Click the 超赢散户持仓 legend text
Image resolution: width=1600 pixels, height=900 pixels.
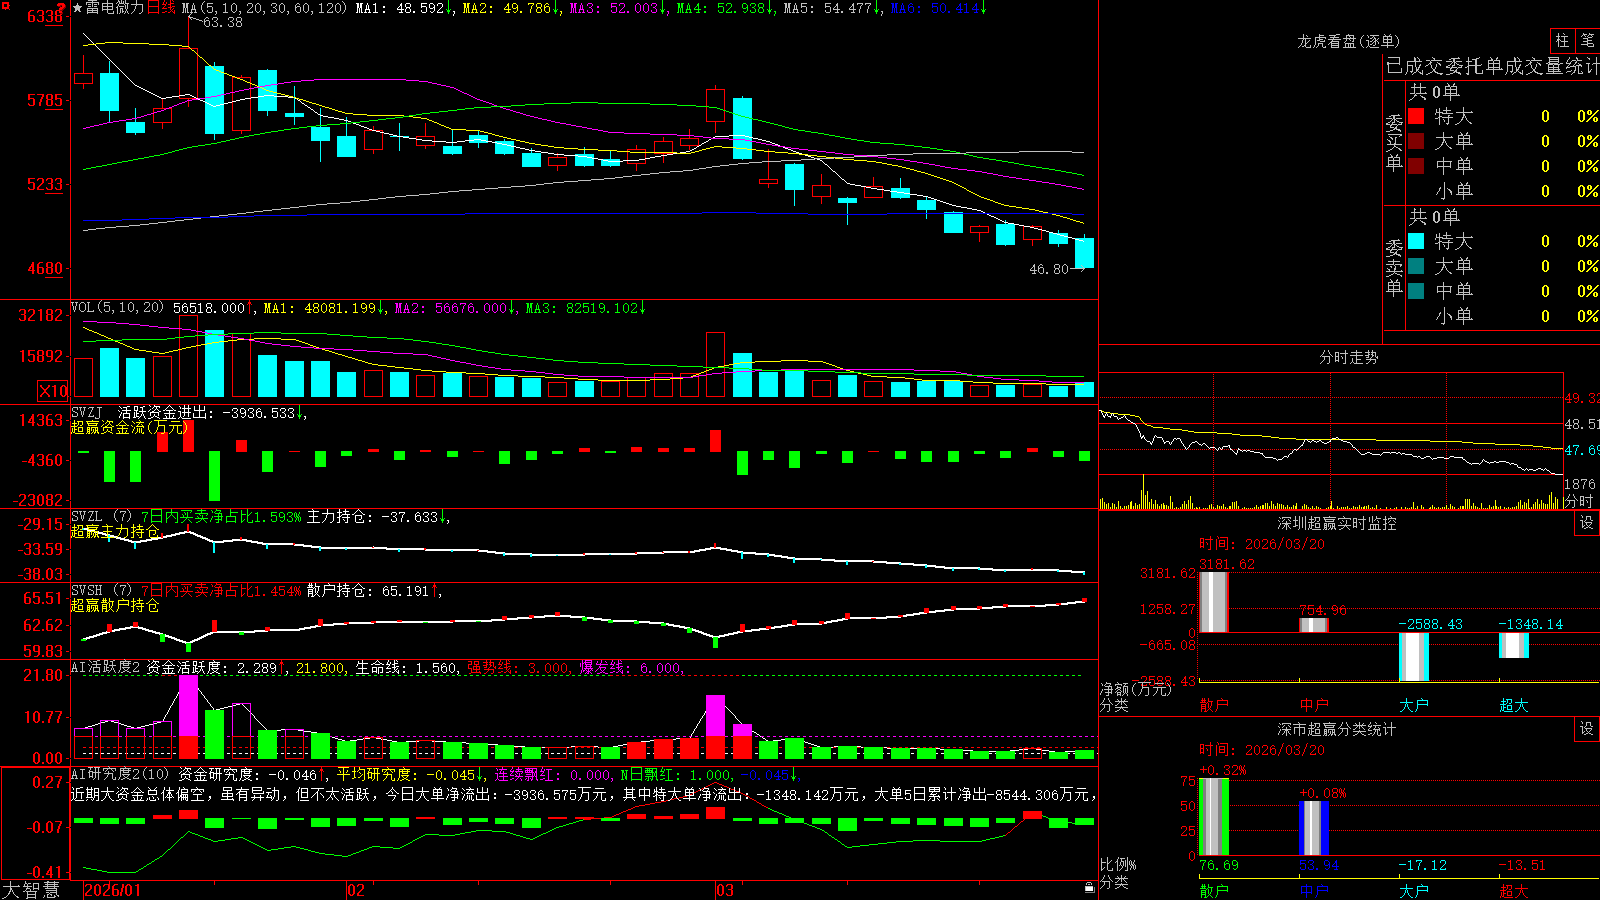tap(115, 605)
